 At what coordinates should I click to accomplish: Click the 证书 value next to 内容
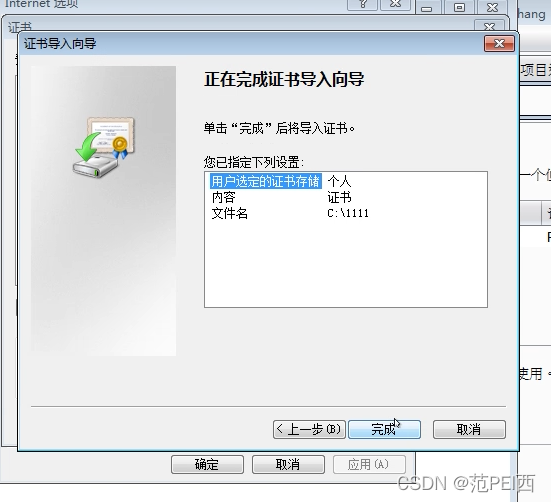[339, 197]
